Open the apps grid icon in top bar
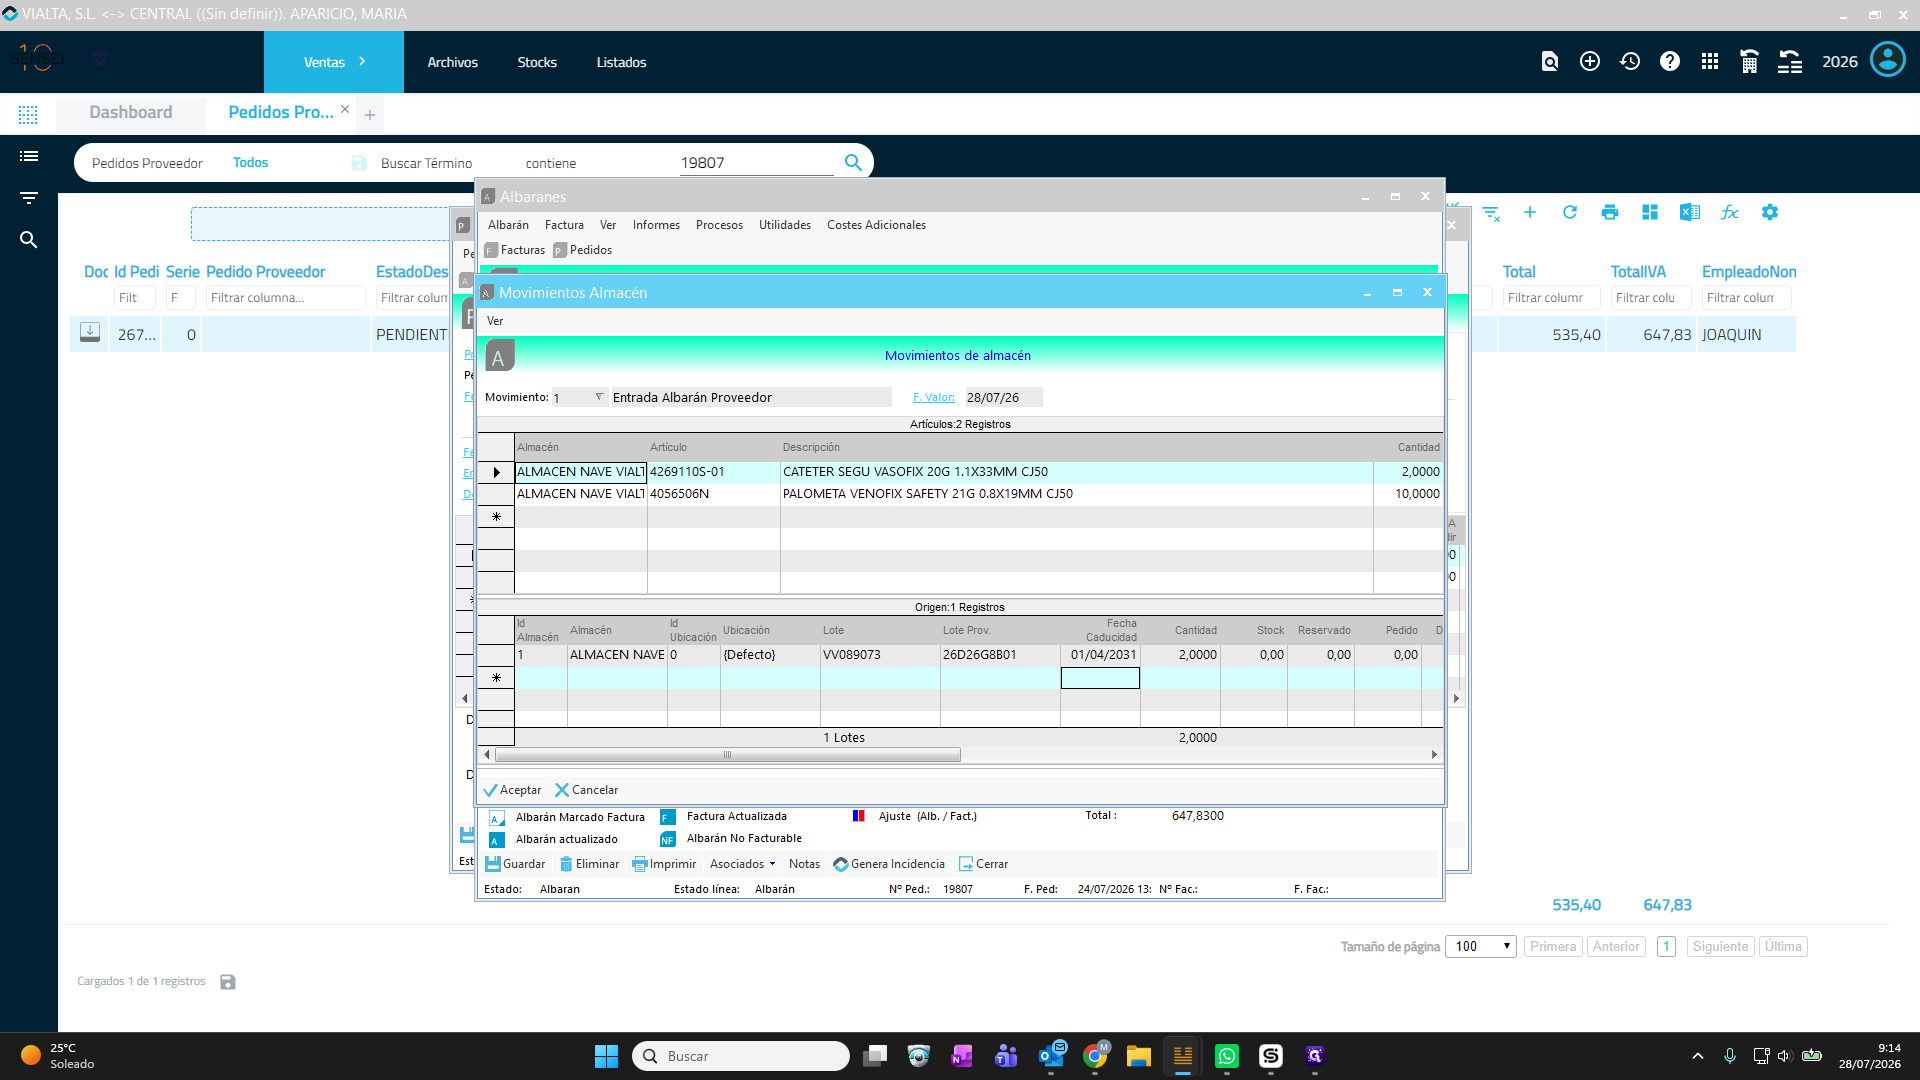 click(x=1710, y=62)
